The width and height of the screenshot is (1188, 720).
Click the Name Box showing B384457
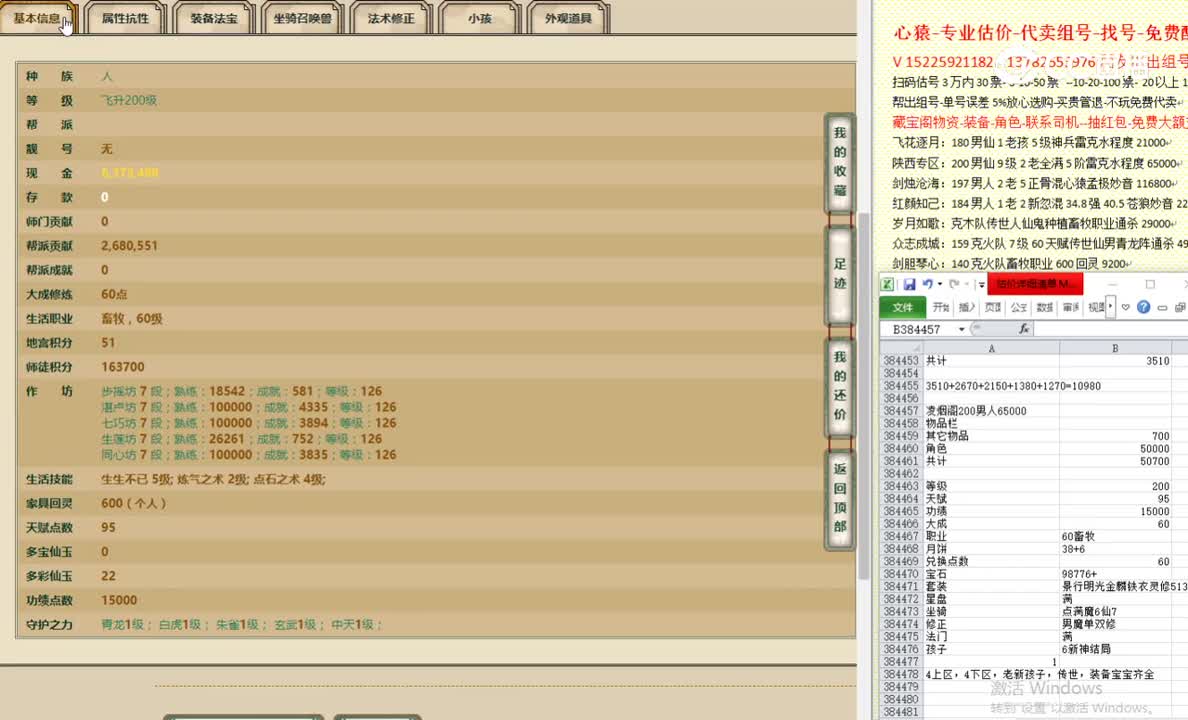(x=918, y=329)
